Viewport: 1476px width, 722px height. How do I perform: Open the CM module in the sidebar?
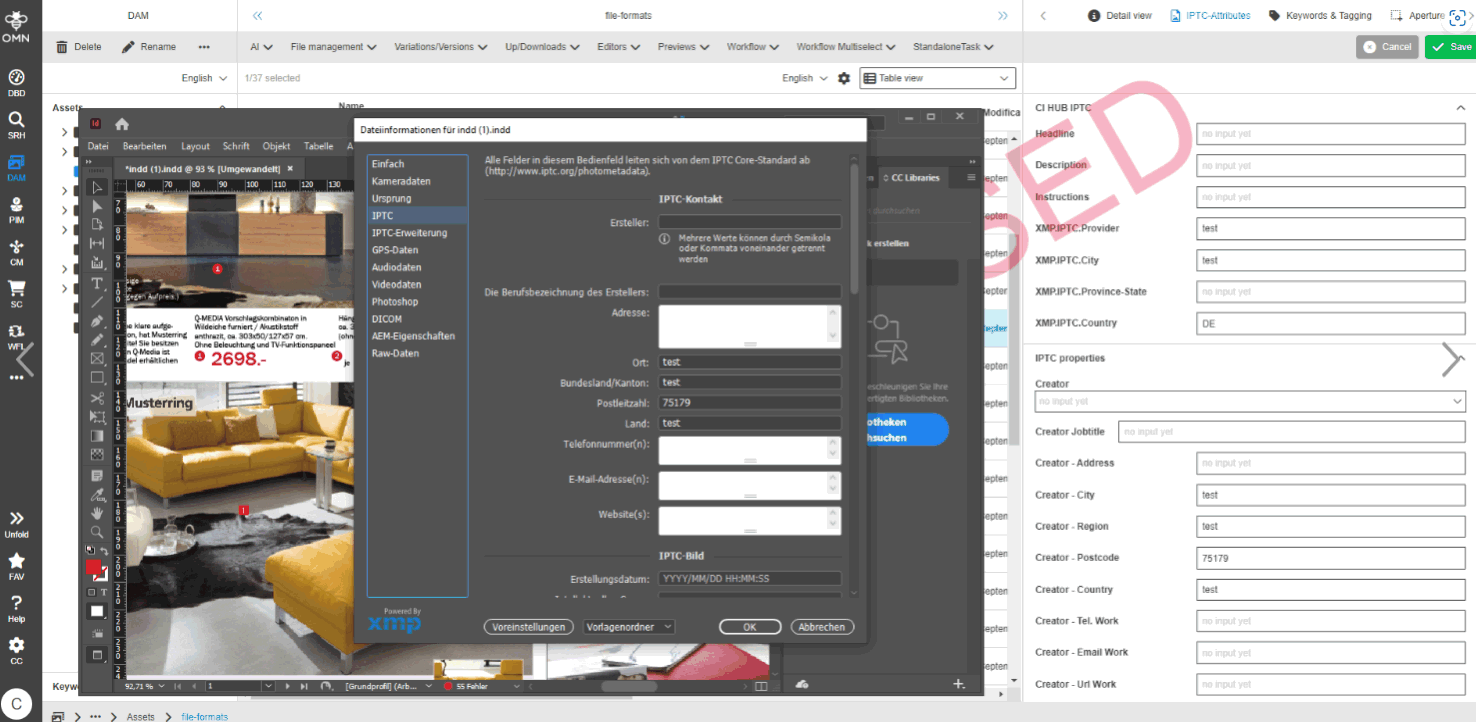[x=16, y=252]
